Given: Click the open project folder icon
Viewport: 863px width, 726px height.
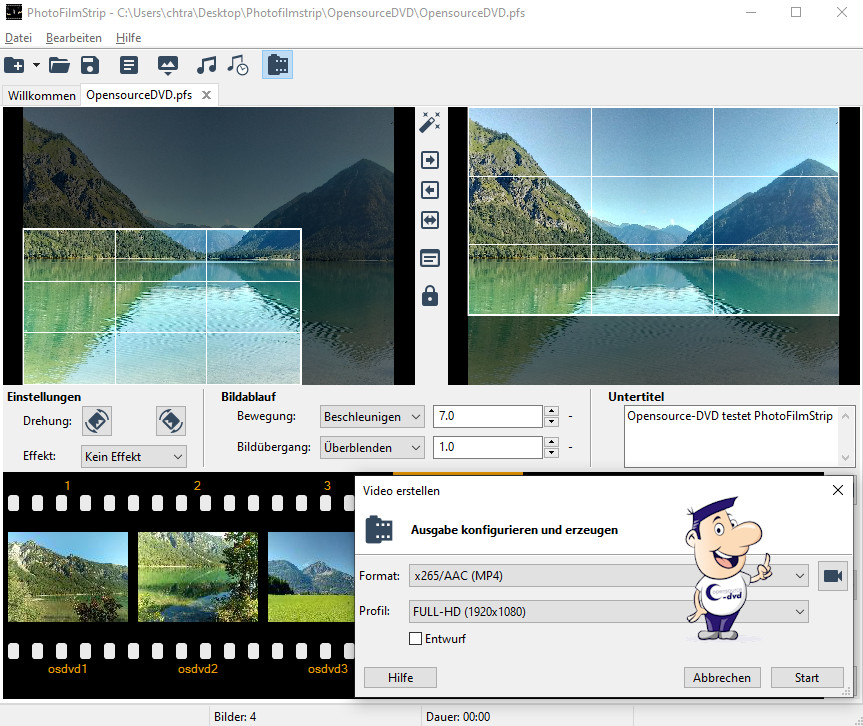Looking at the screenshot, I should [x=60, y=66].
